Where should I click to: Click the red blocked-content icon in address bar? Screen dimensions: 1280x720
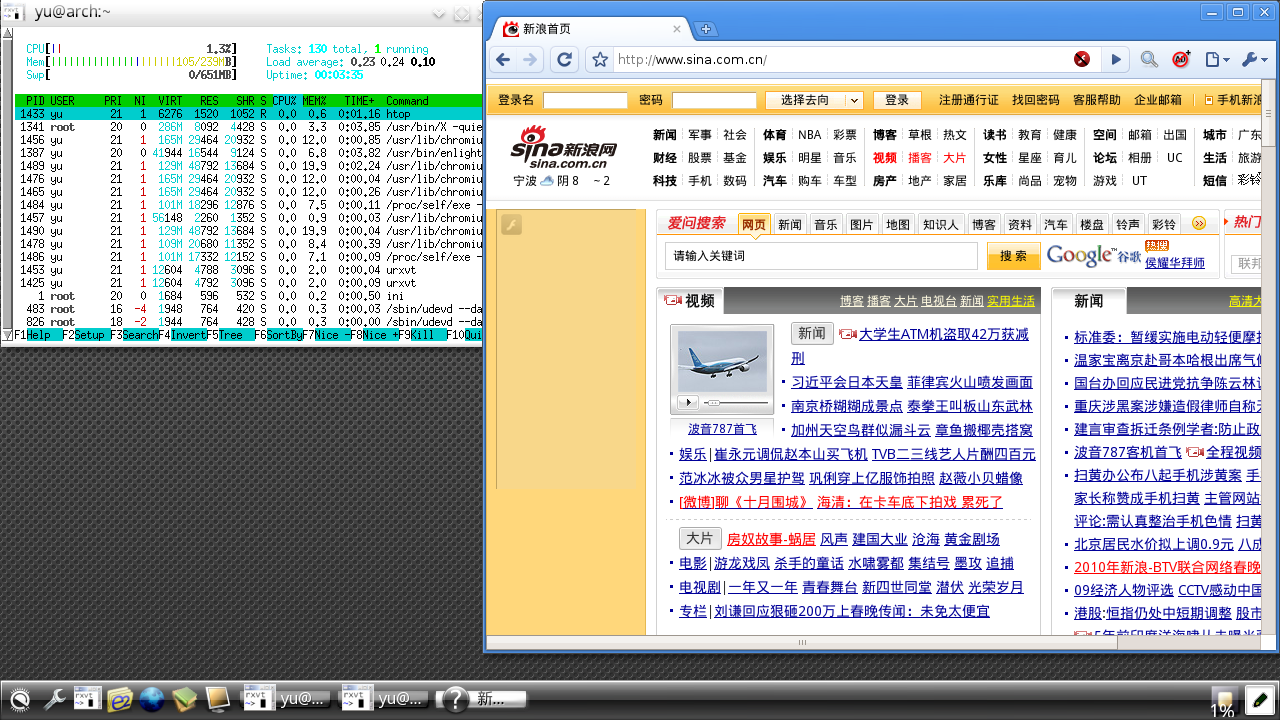coord(1081,60)
